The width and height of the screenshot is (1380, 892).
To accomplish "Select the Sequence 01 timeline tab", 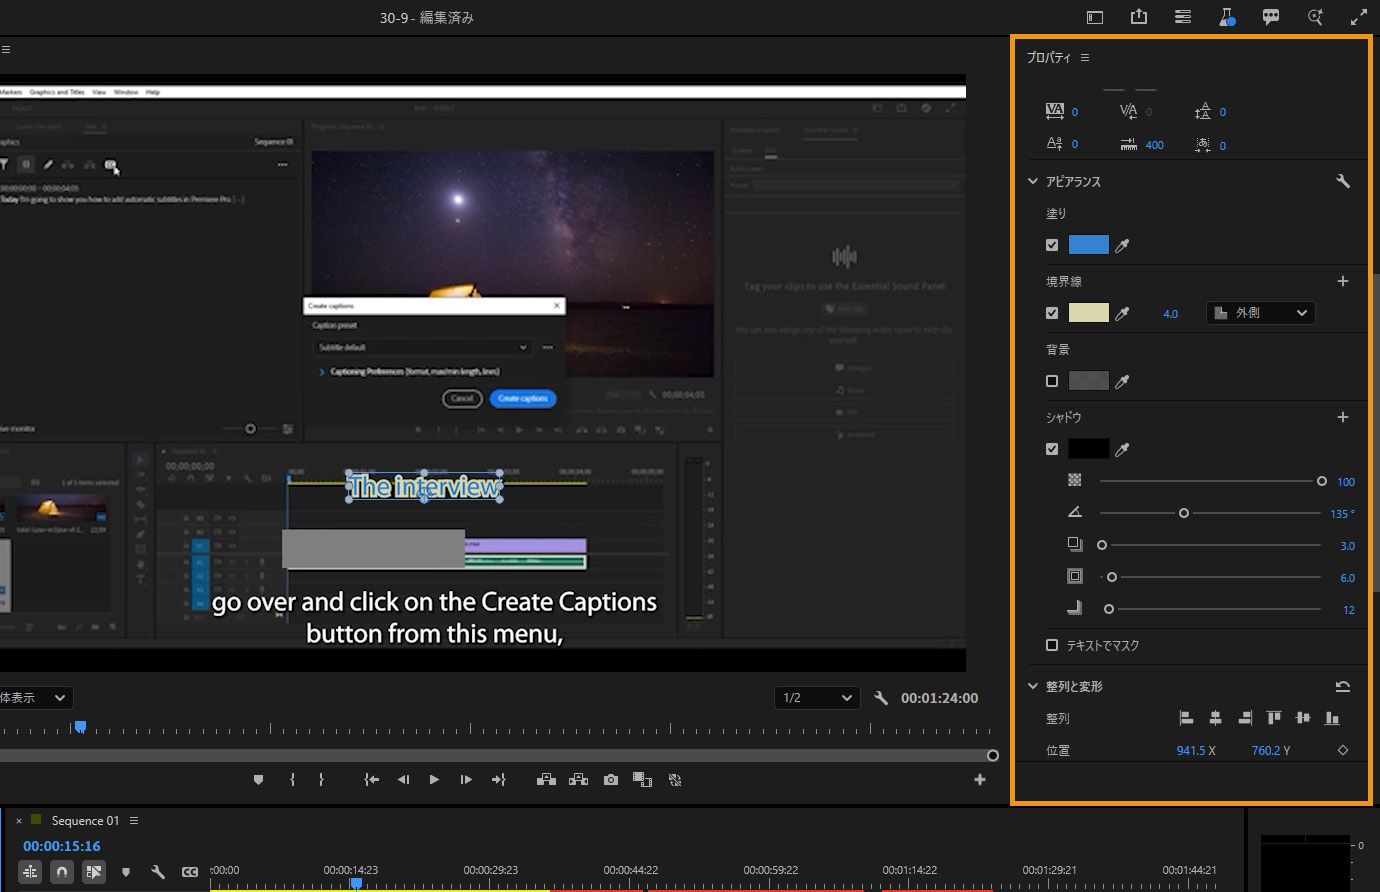I will tap(85, 821).
